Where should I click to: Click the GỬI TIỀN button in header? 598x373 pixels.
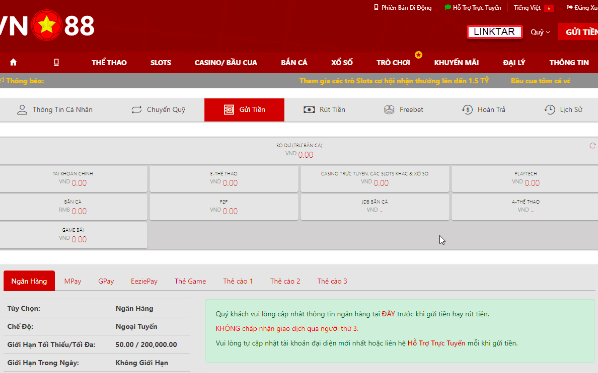(578, 32)
